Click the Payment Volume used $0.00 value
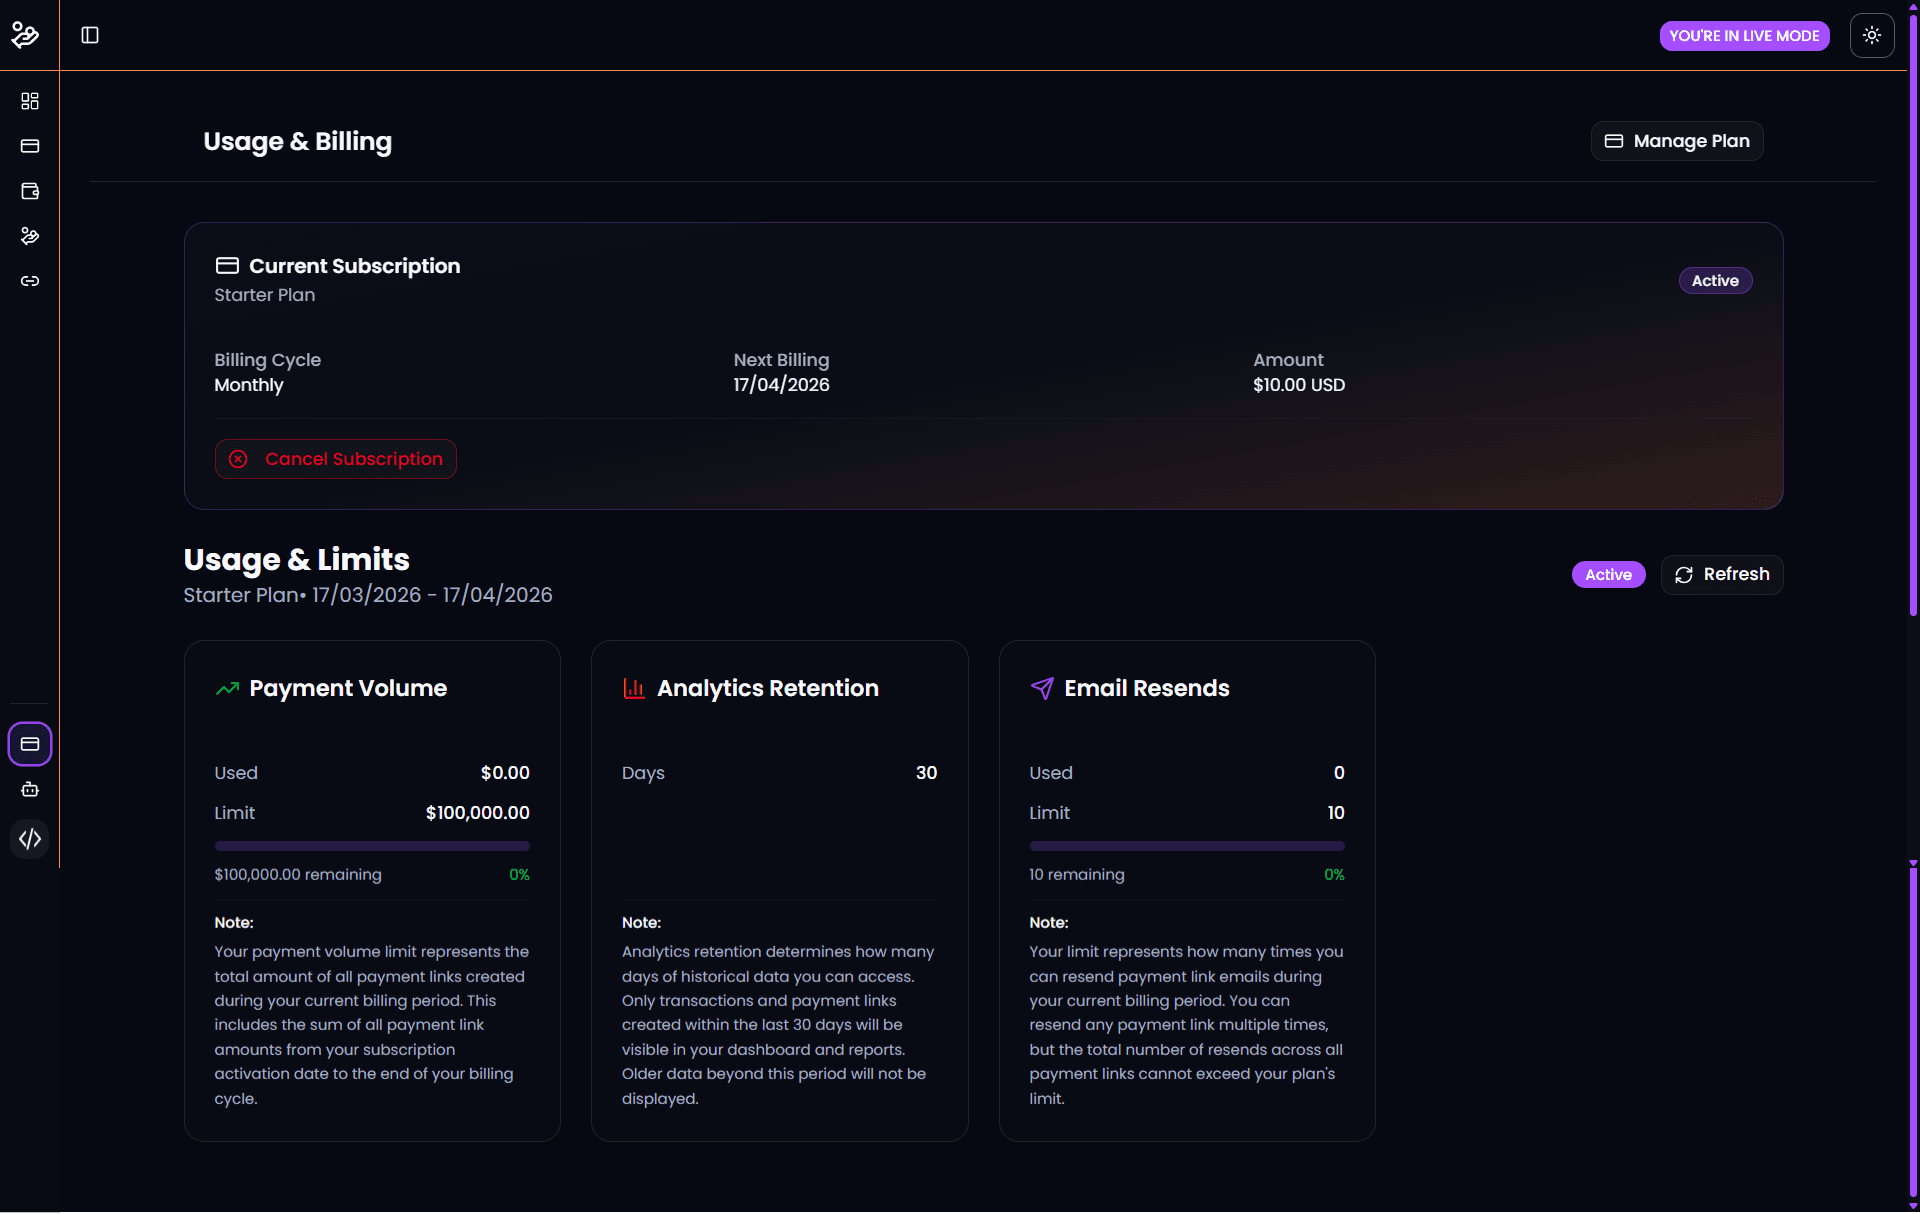 pos(505,773)
